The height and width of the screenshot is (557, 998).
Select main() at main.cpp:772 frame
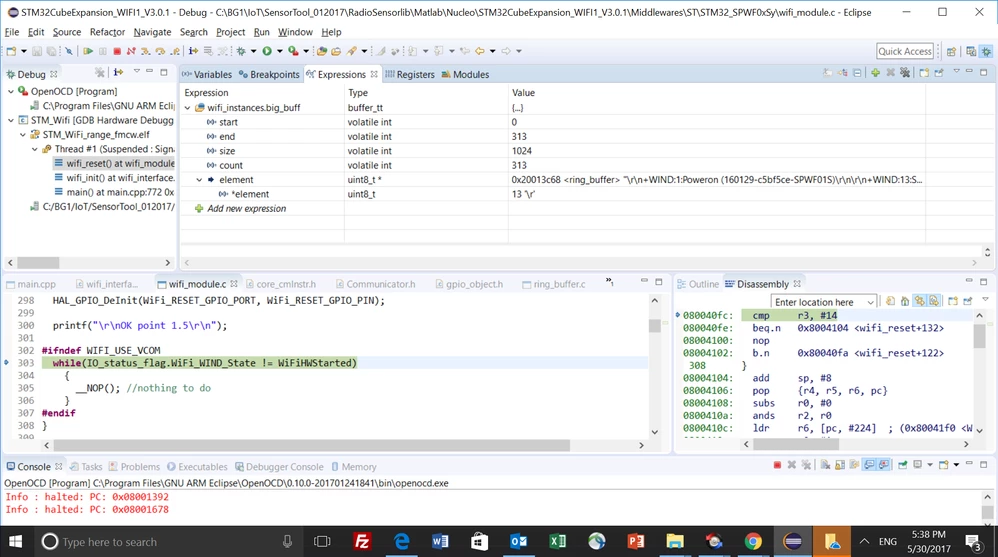pos(114,192)
